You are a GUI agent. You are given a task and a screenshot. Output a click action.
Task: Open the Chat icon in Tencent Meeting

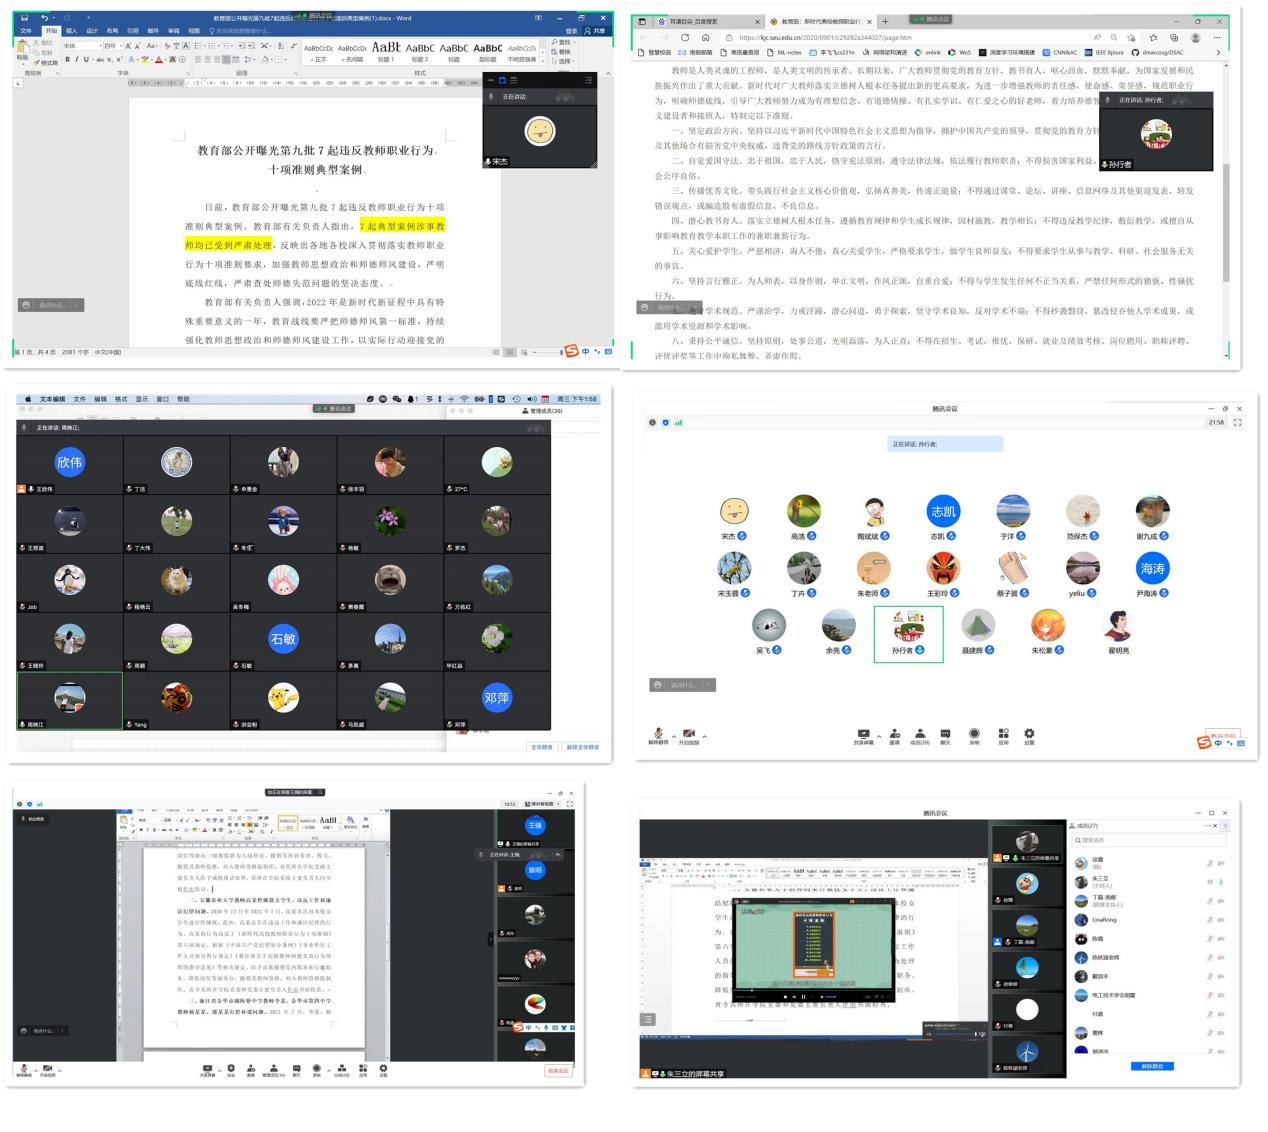coord(945,735)
